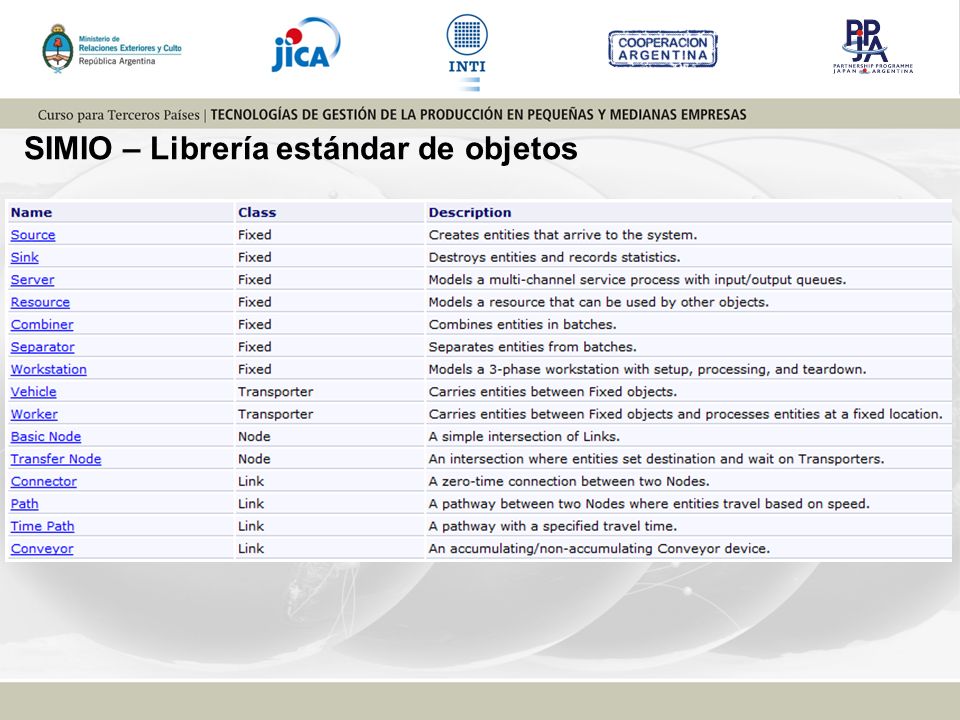Click the Fixed class cell in Source row
The image size is (960, 720).
(255, 235)
